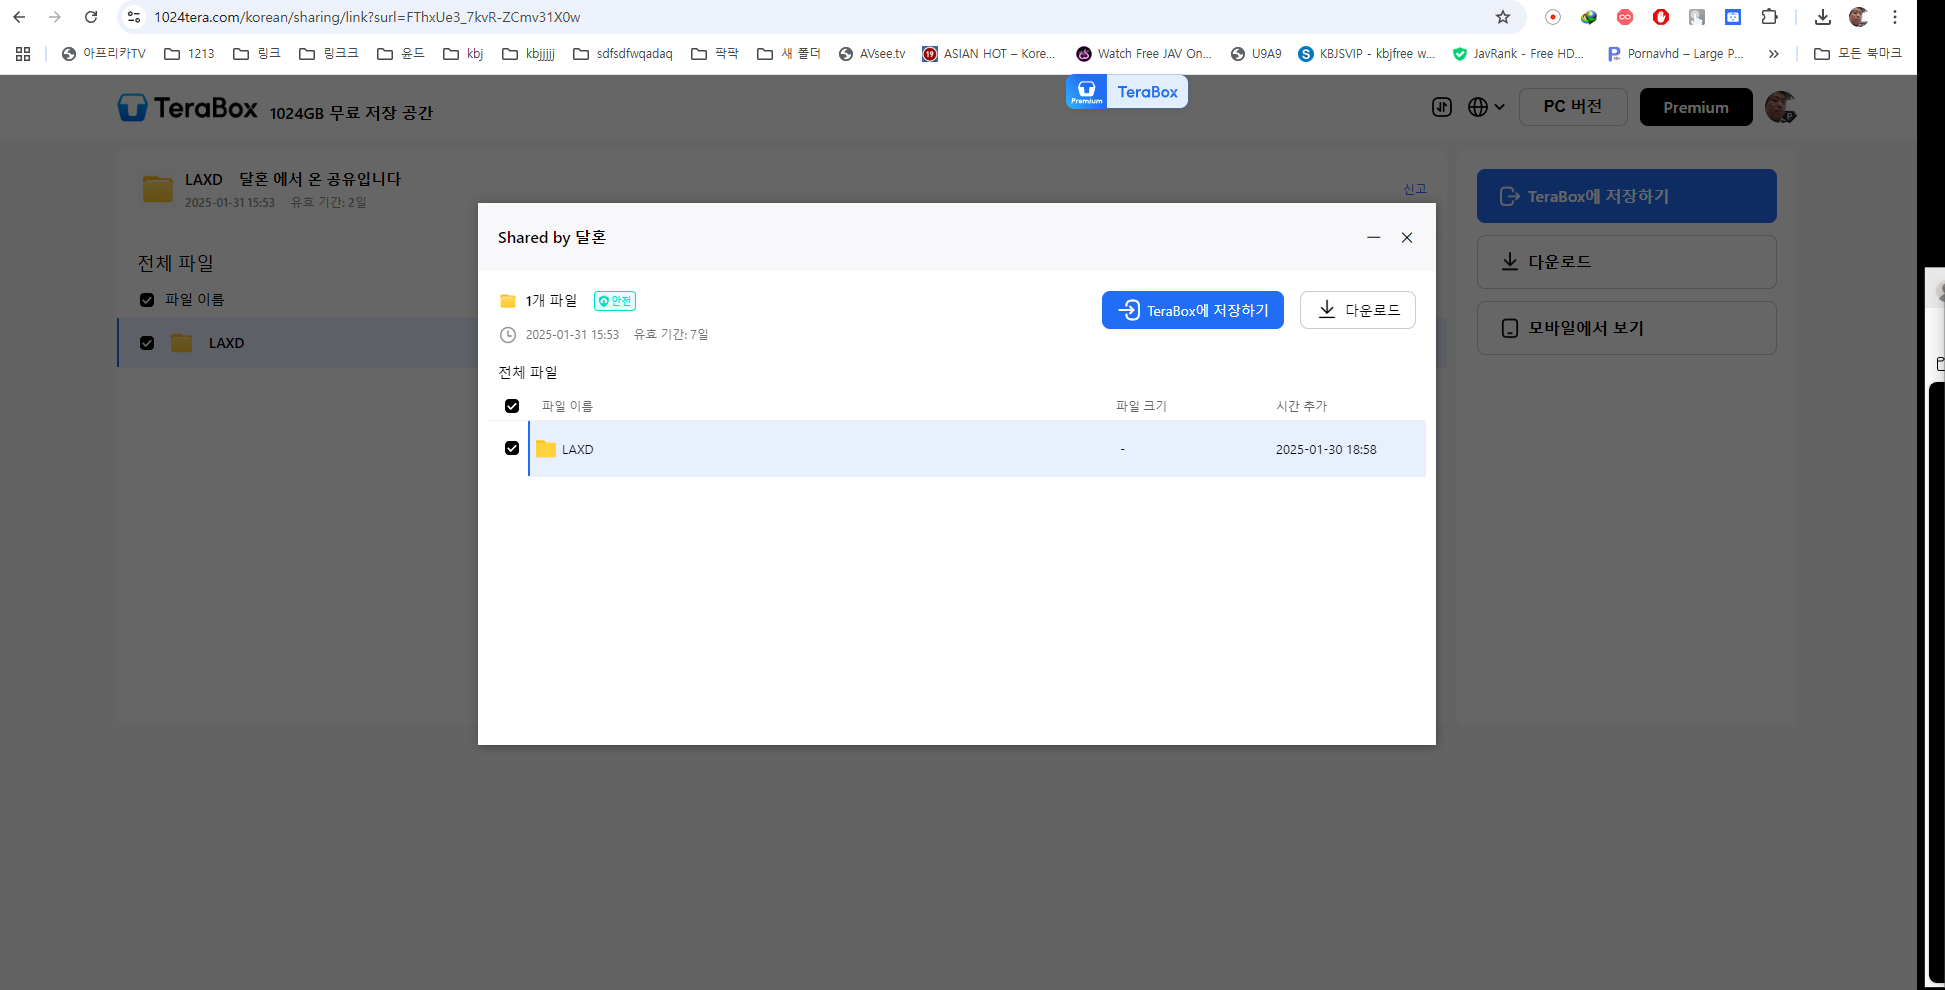The image size is (1945, 990).
Task: Click the green 안전 safety badge
Action: click(615, 301)
